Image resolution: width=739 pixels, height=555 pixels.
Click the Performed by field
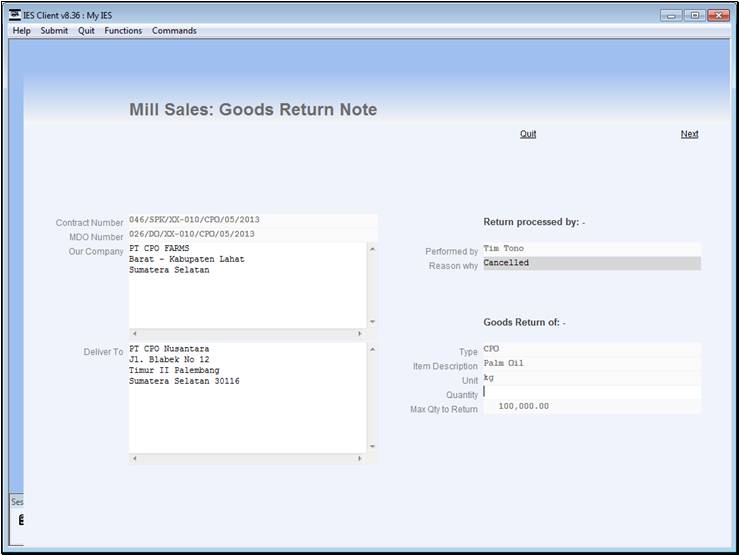591,249
